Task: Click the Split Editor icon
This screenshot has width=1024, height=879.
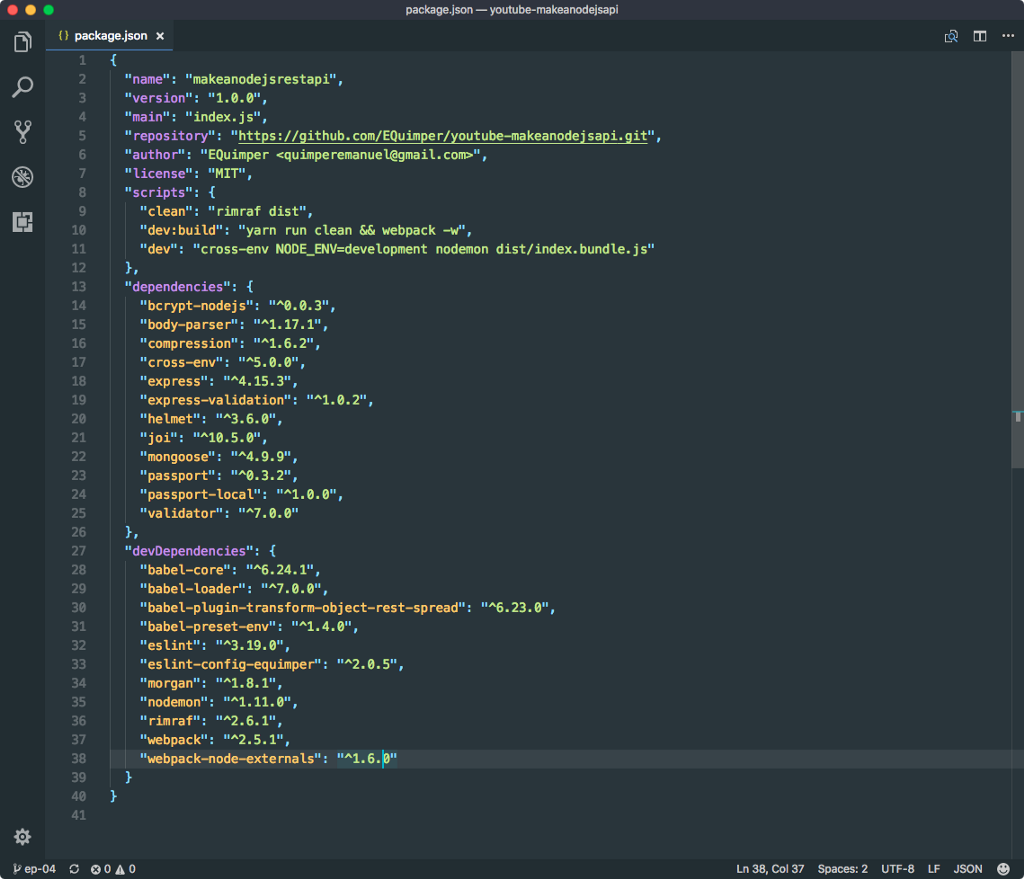Action: [x=980, y=36]
